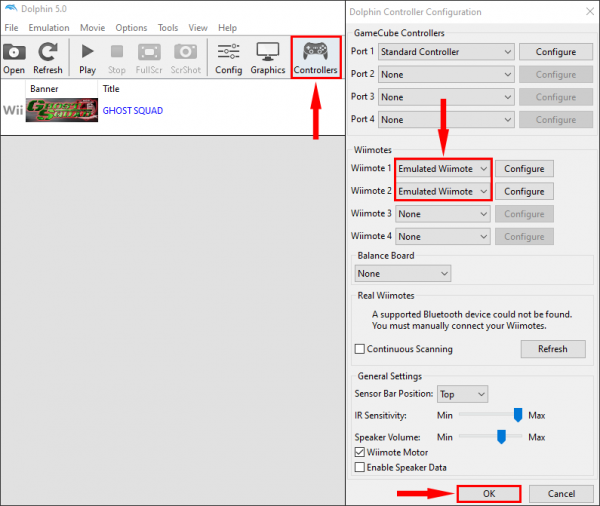The image size is (600, 506).
Task: Click the FullScr toolbar icon
Action: [149, 52]
